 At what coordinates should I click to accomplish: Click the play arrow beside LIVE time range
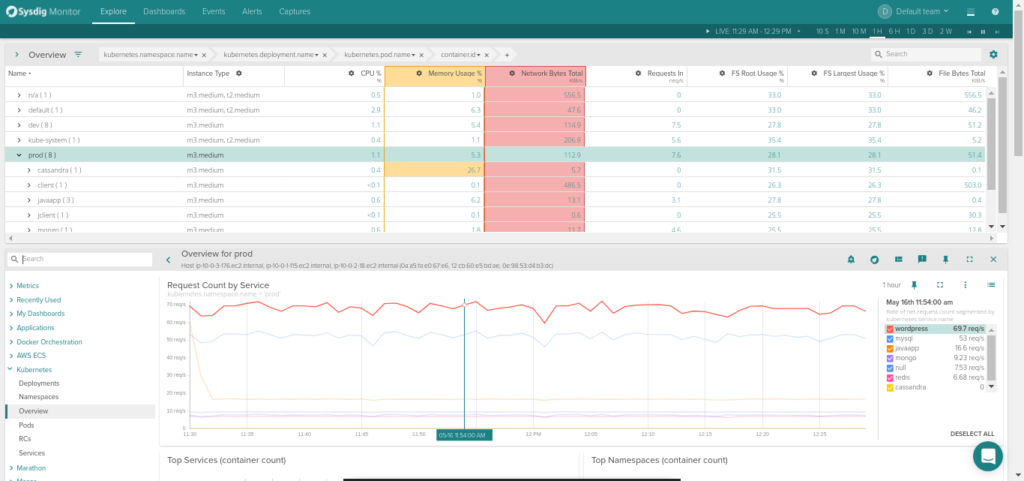coord(709,31)
